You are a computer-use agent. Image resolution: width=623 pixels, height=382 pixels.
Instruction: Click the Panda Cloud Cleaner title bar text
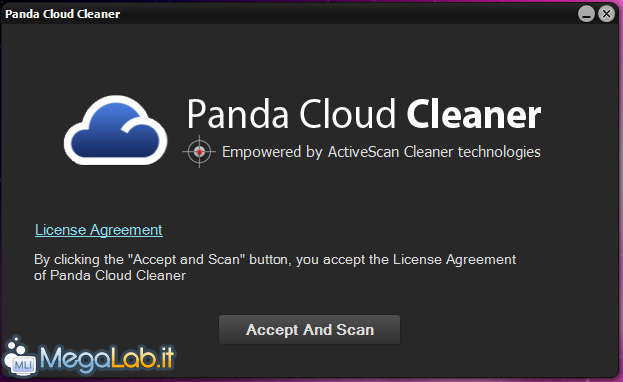pyautogui.click(x=62, y=14)
